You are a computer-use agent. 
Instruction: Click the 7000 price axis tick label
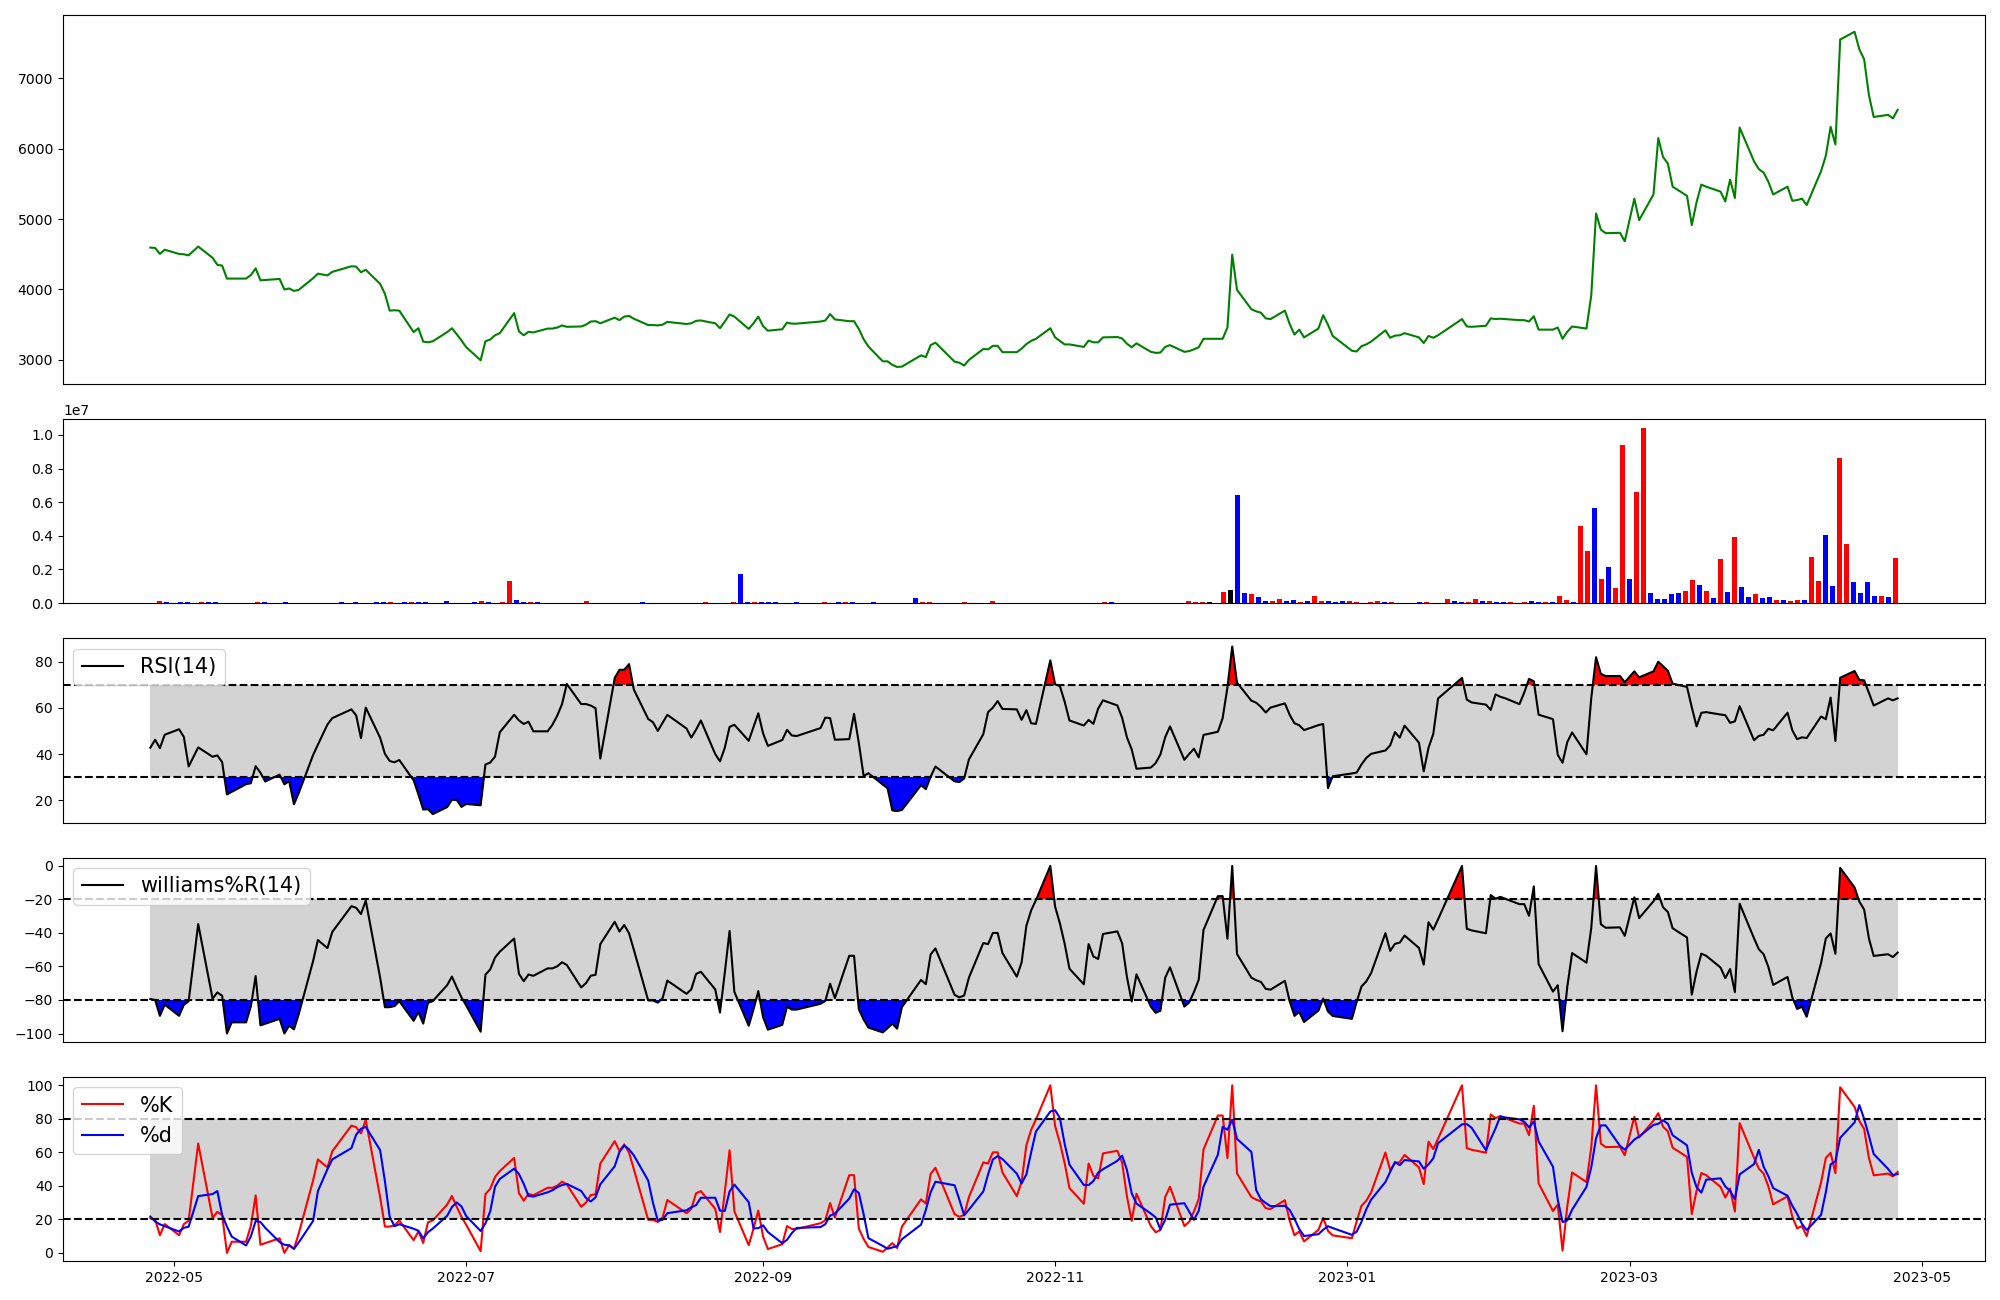(x=35, y=79)
